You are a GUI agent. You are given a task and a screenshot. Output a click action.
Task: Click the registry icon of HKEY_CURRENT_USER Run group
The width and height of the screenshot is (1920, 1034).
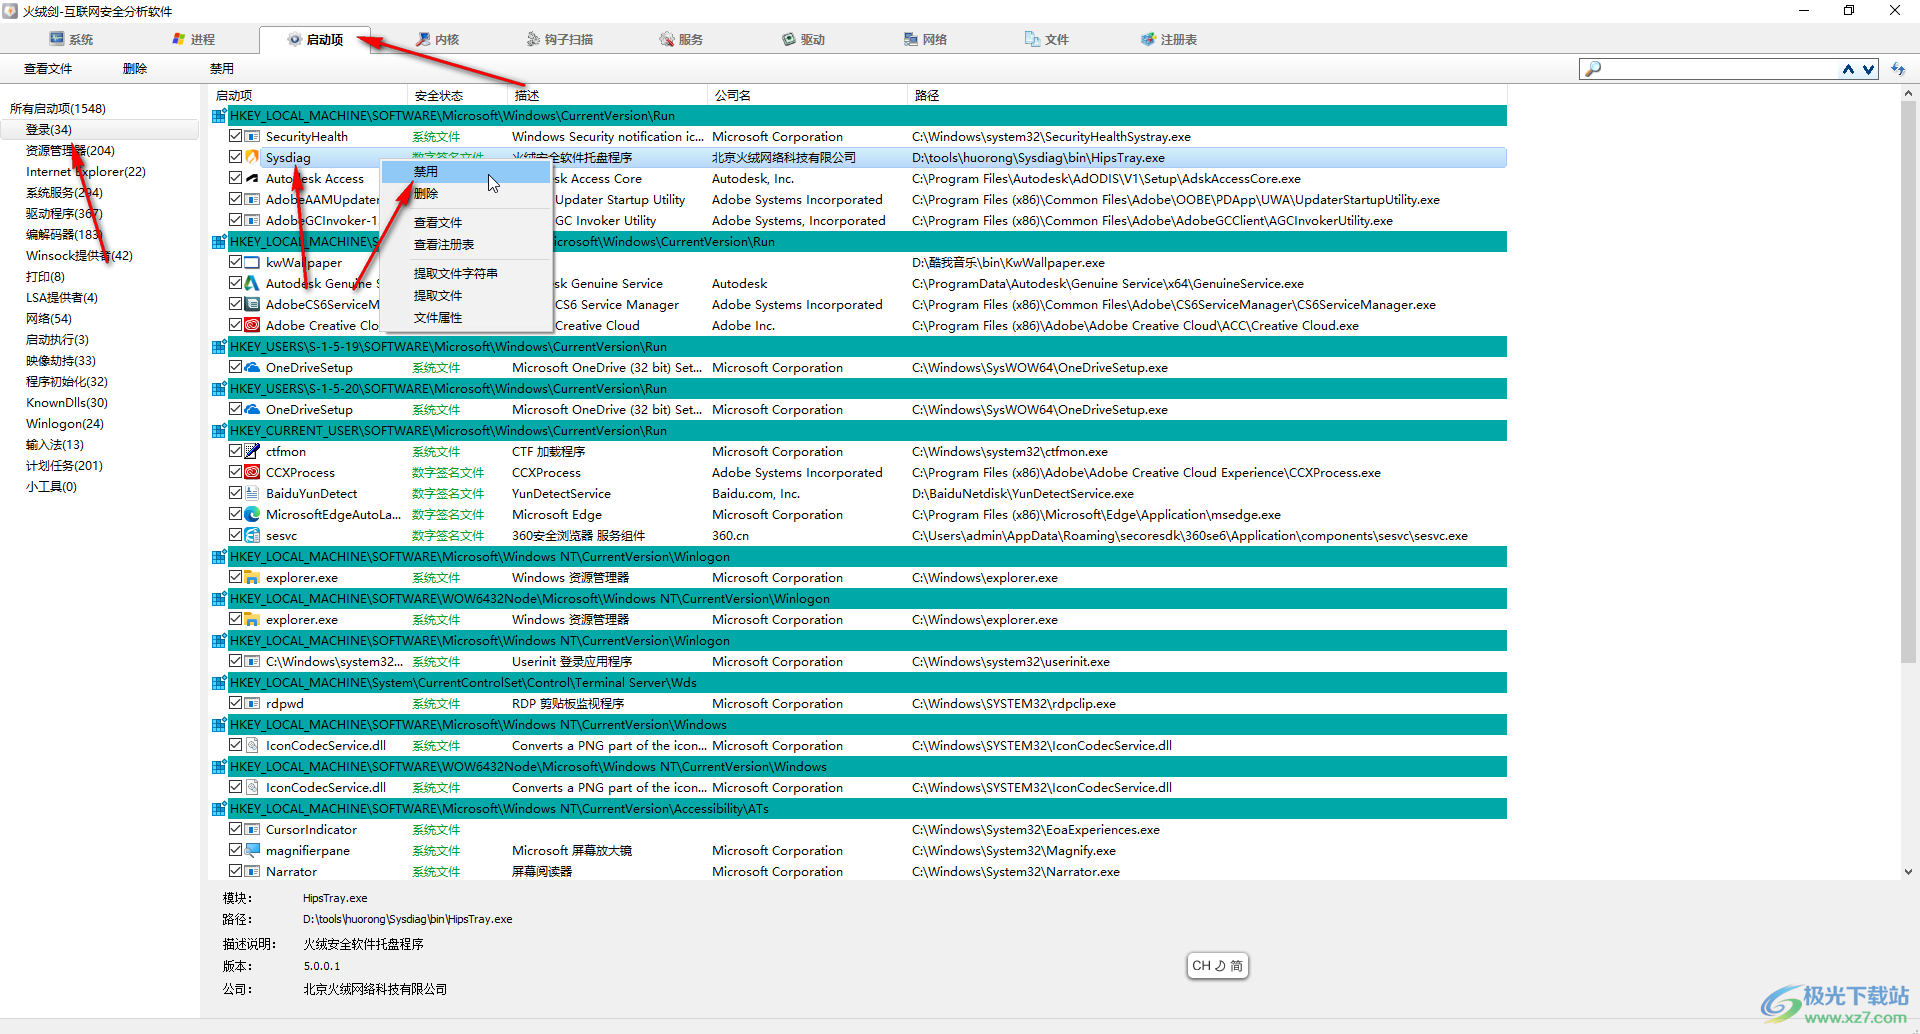(219, 431)
